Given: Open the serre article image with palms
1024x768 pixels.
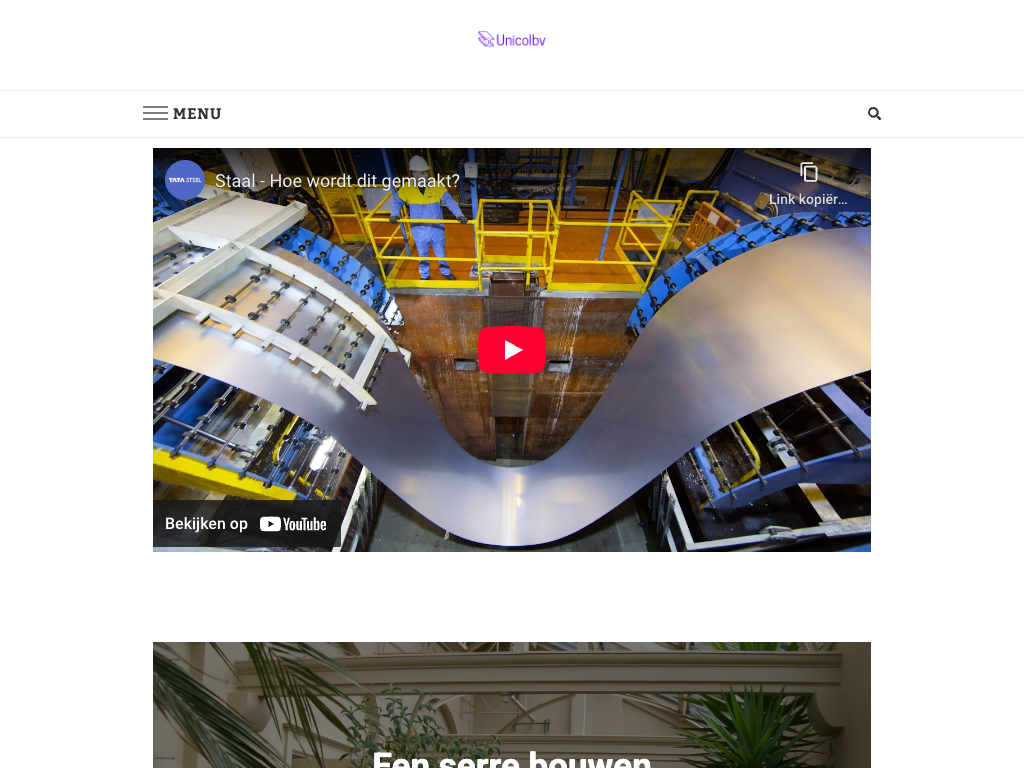Looking at the screenshot, I should [512, 705].
